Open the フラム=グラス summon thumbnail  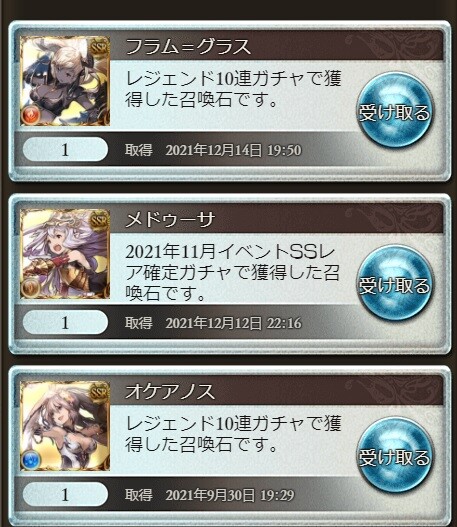click(x=65, y=81)
